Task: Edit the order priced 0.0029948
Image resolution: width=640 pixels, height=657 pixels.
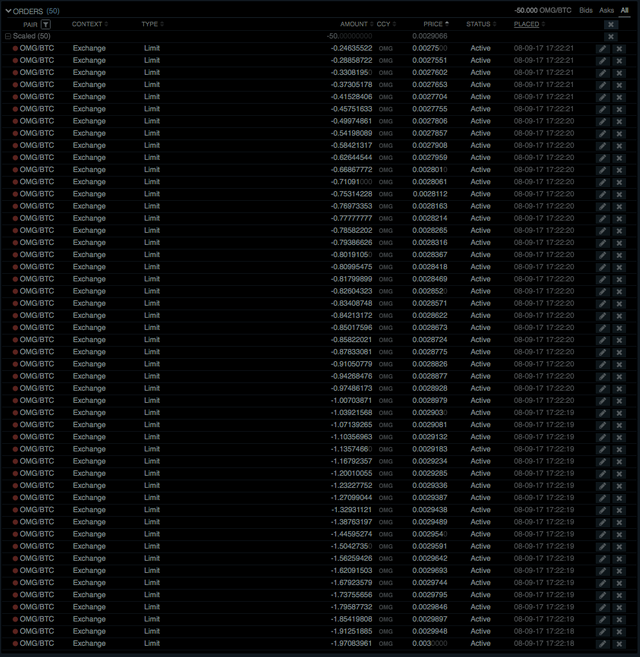Action: [x=602, y=632]
